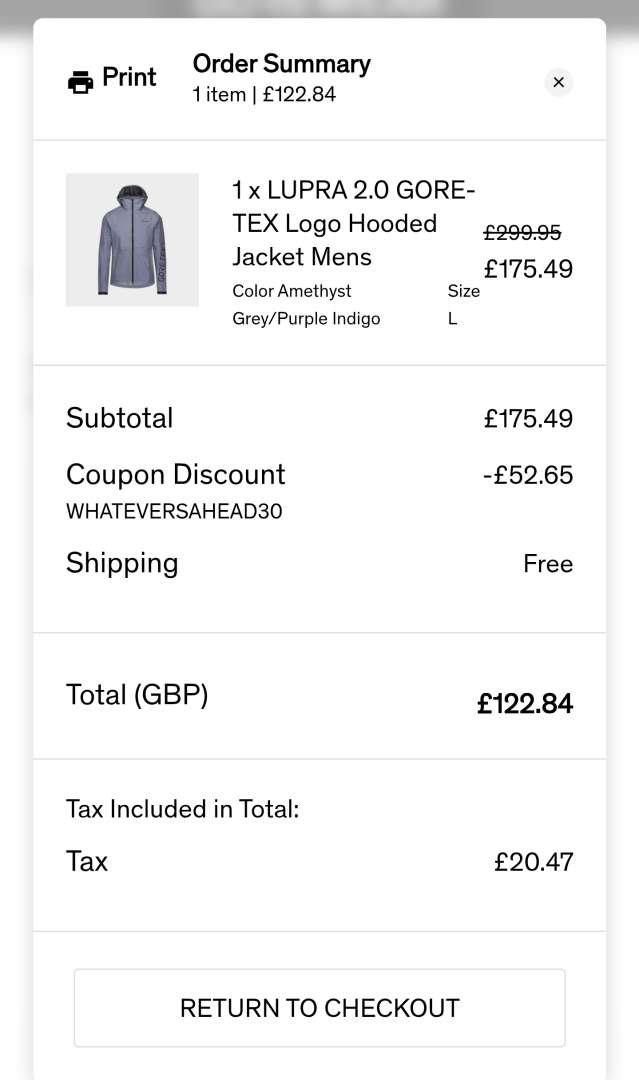Select the WHATEVERSAHEAD30 coupon code text

(x=174, y=512)
